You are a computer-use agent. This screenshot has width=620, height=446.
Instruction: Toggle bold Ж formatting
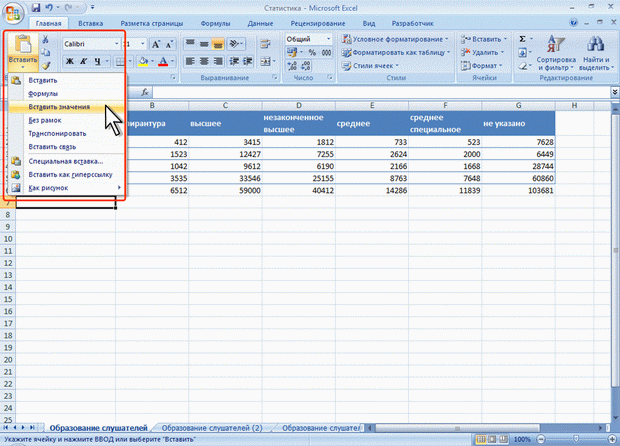pos(69,62)
